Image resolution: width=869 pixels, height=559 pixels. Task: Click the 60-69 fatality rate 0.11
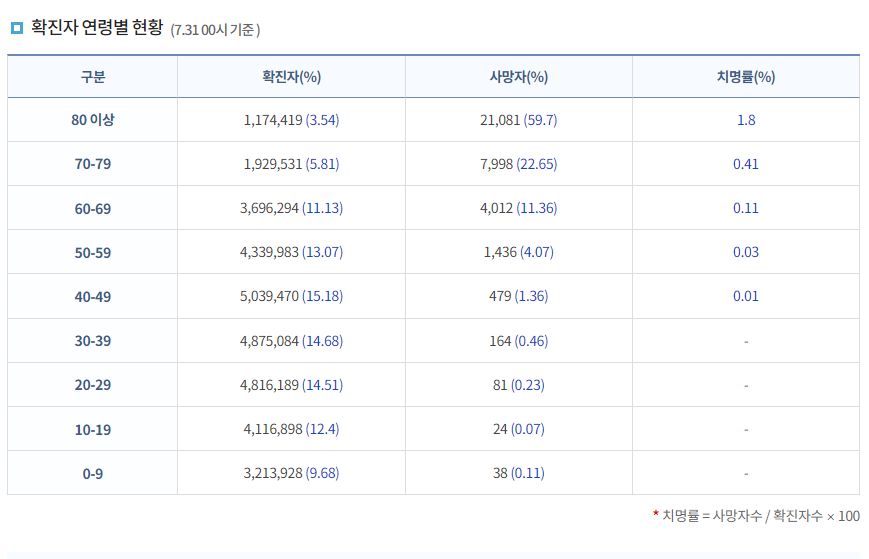(x=746, y=208)
